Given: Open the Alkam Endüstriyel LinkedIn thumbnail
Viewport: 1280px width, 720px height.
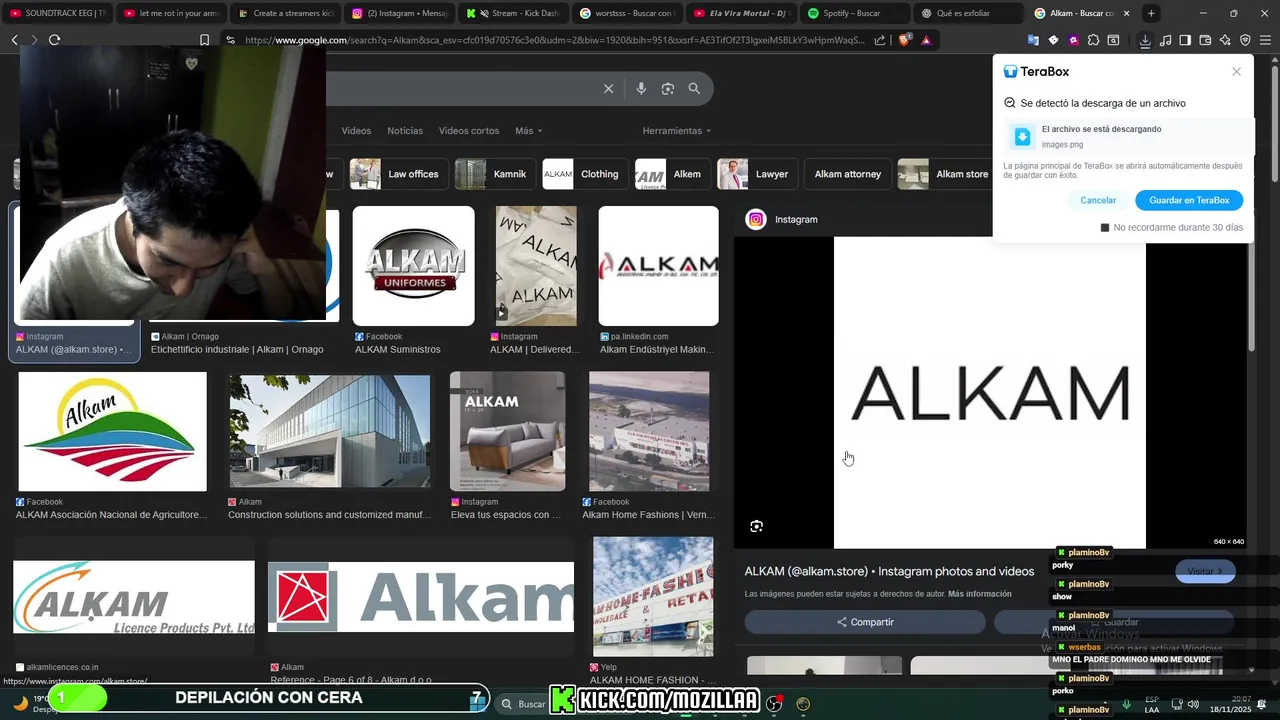Looking at the screenshot, I should coord(658,266).
